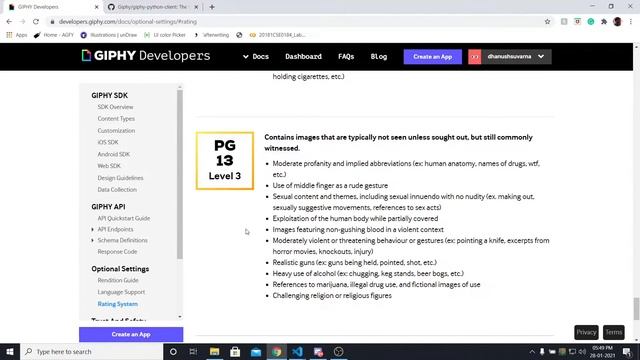Click the sidebar scrollbar thumb
Screen dimensions: 640x360
pos(180,174)
